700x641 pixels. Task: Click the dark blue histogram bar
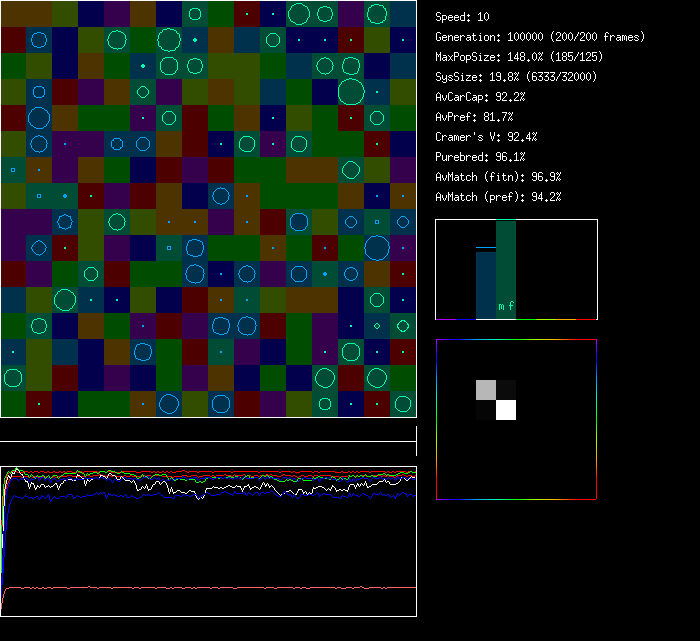coord(485,285)
